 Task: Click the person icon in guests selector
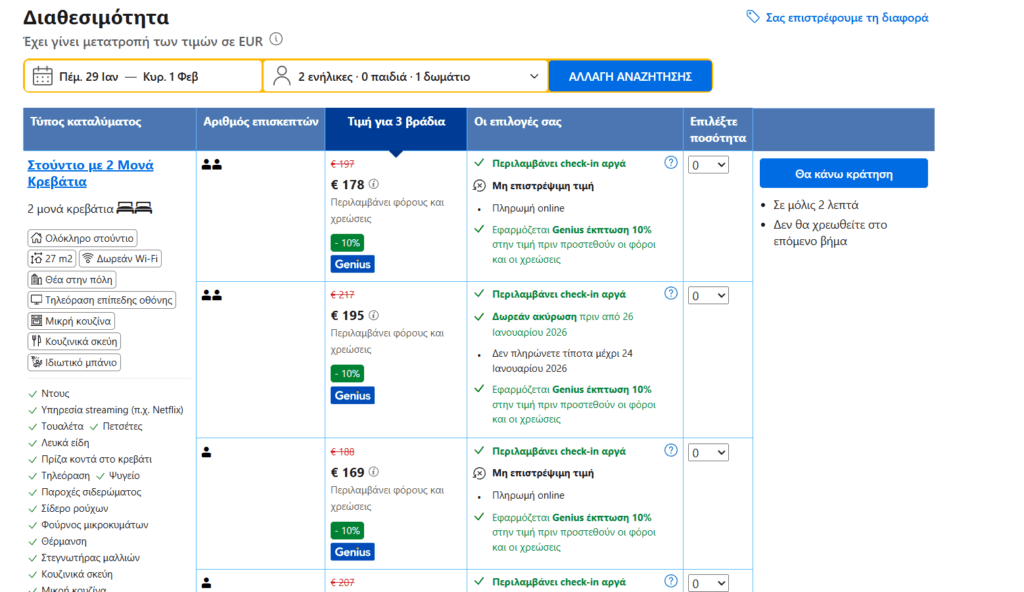point(282,76)
